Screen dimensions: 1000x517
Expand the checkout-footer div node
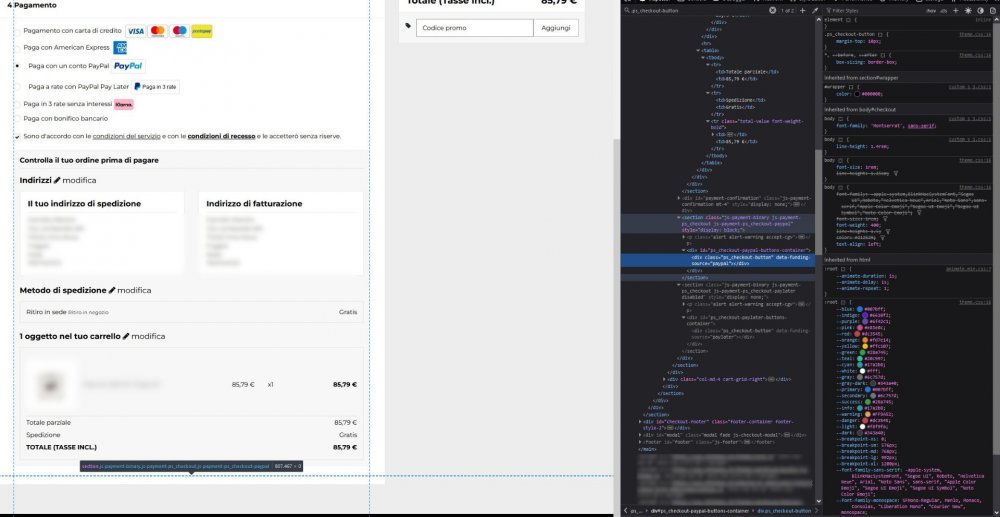pos(640,421)
